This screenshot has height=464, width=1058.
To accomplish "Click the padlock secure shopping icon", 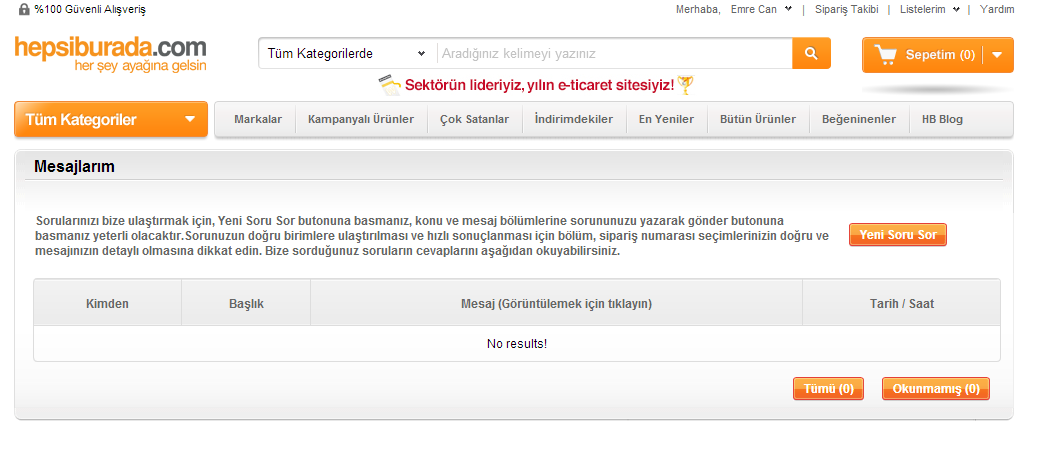I will [24, 9].
